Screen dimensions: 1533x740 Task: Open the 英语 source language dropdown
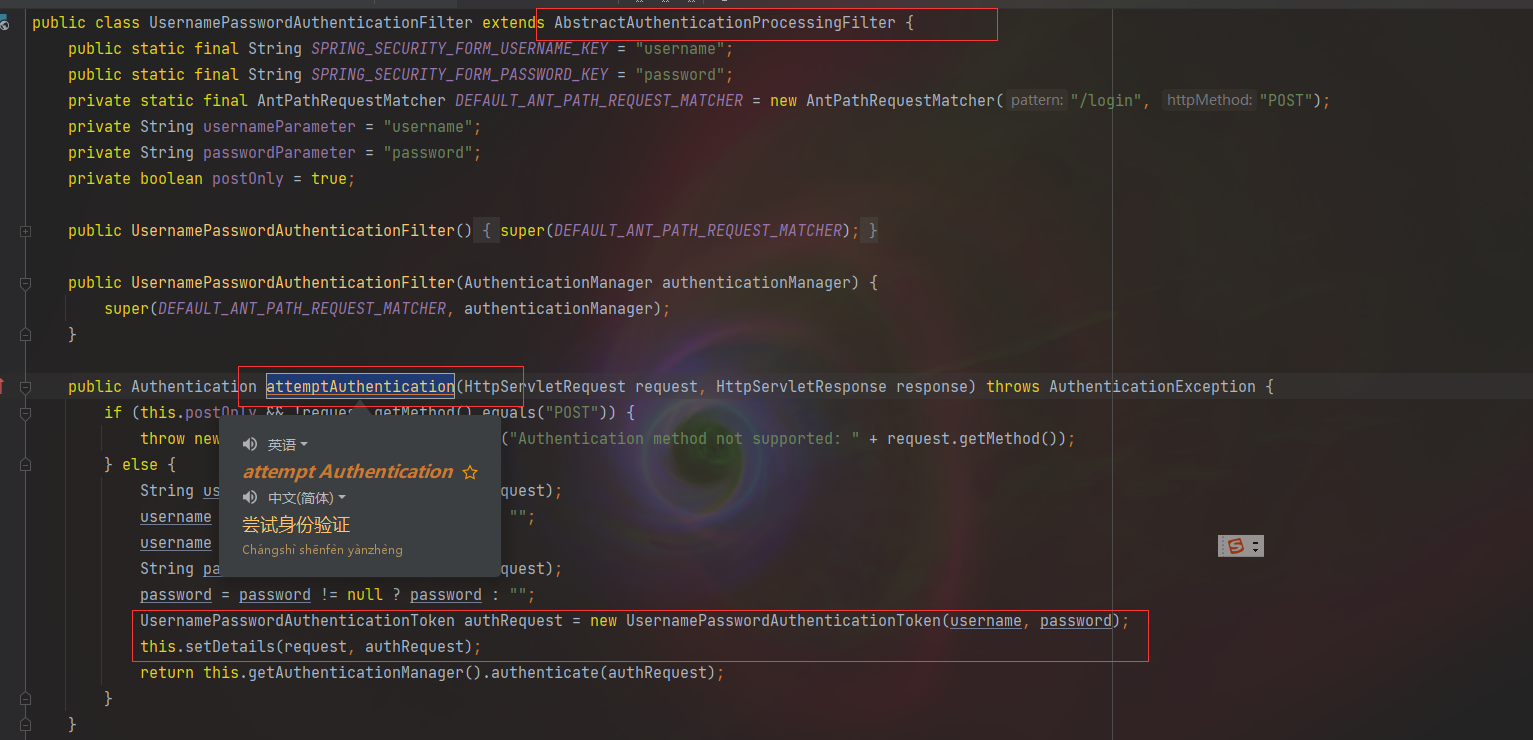click(x=288, y=444)
